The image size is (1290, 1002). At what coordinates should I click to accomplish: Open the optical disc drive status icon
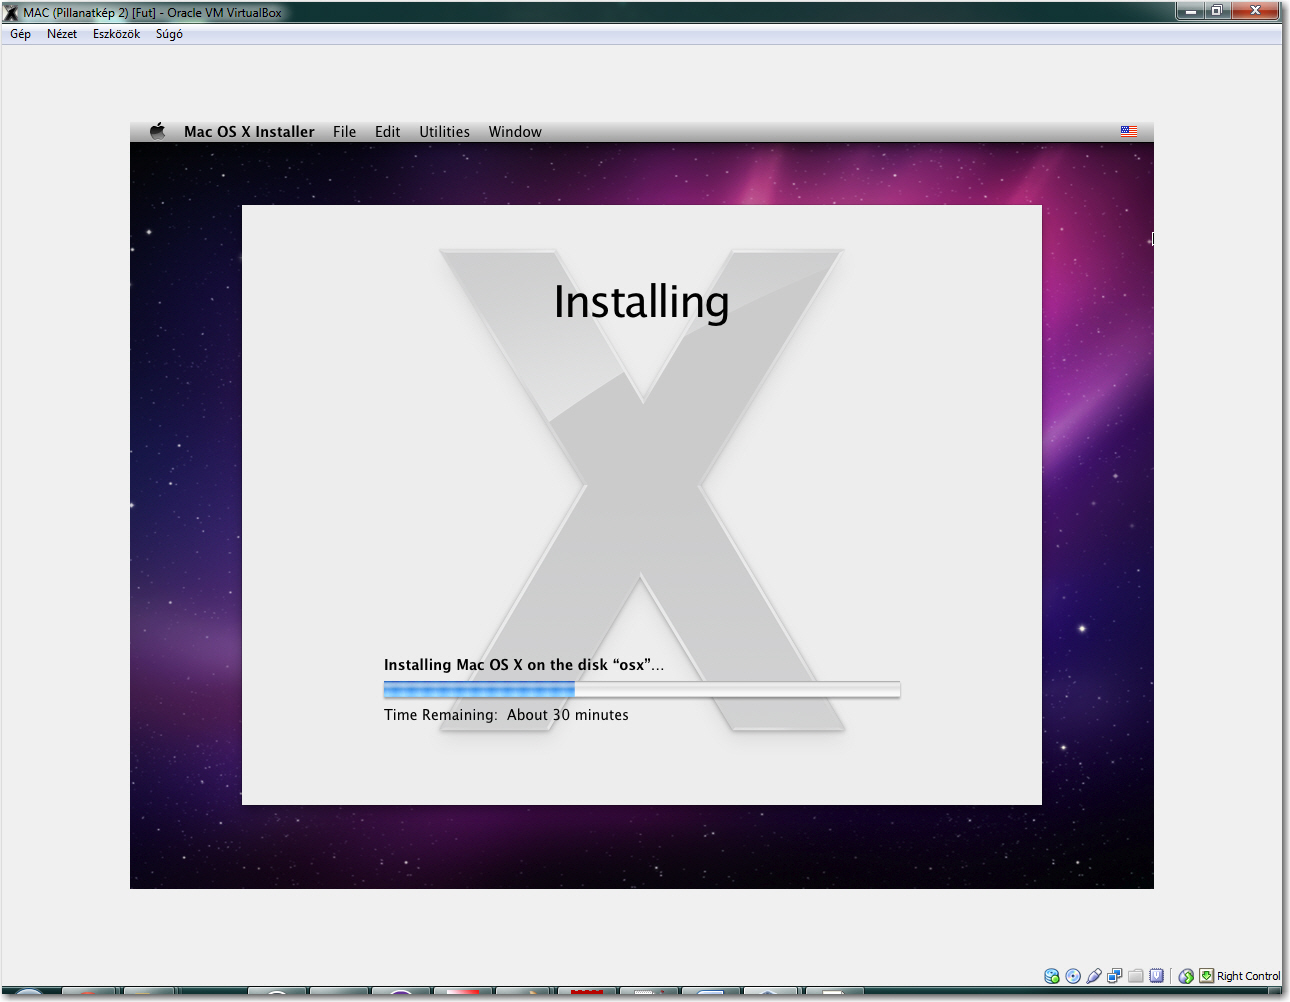point(1073,976)
